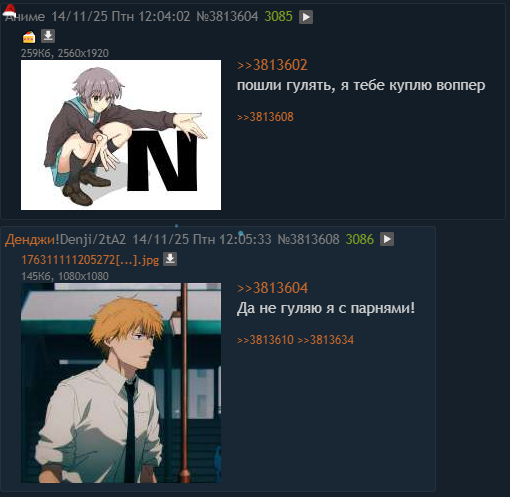Open post menu arrow next to 3086

(x=387, y=239)
